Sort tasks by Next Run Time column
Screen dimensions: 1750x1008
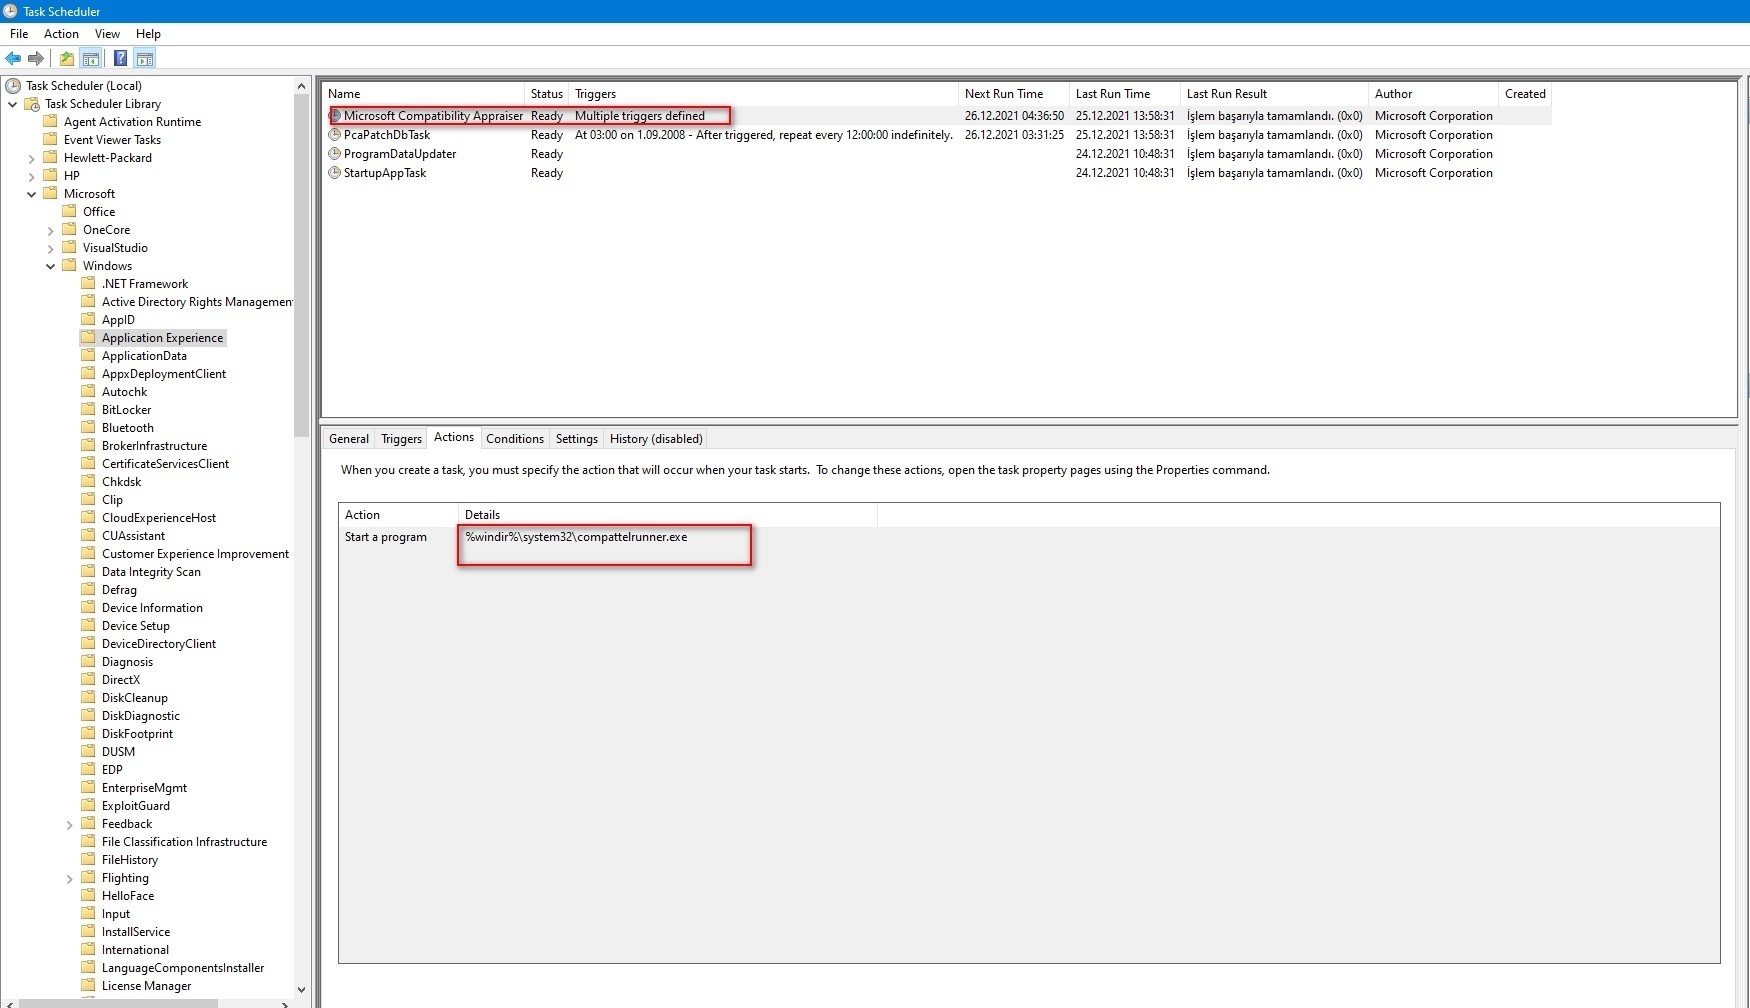1004,94
